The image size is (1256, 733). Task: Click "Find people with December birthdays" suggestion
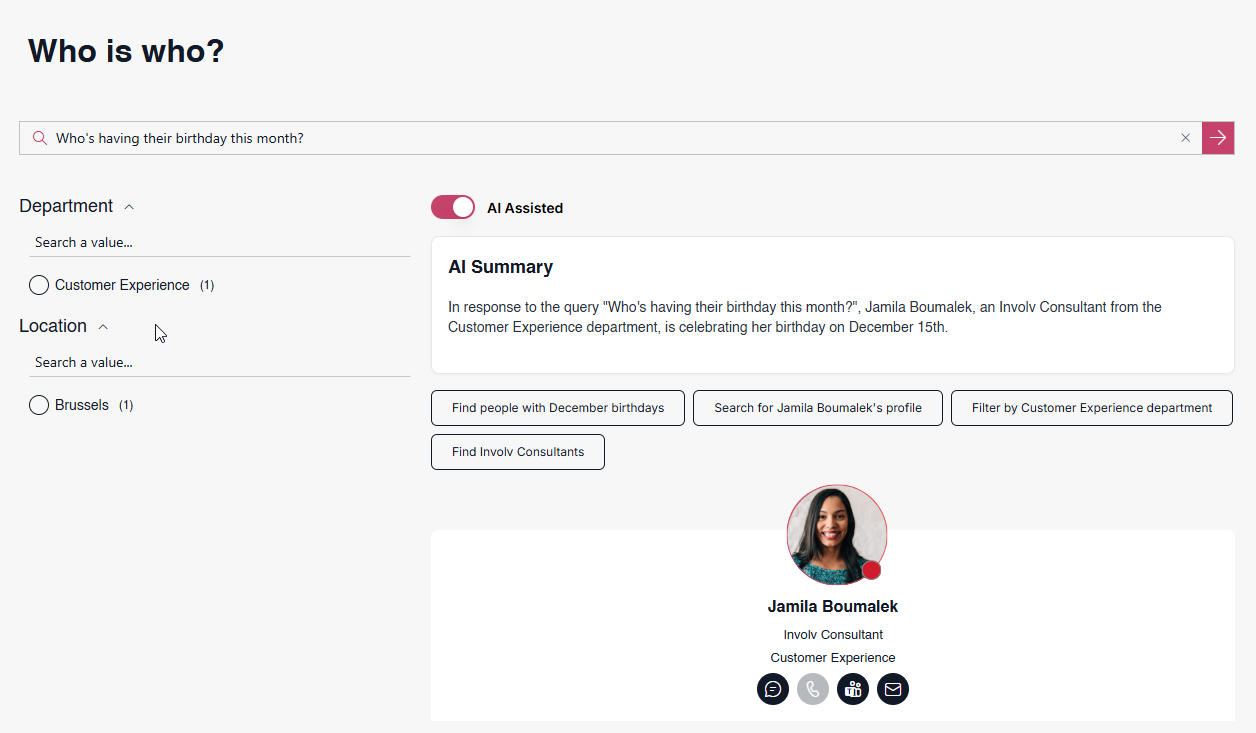click(x=558, y=408)
